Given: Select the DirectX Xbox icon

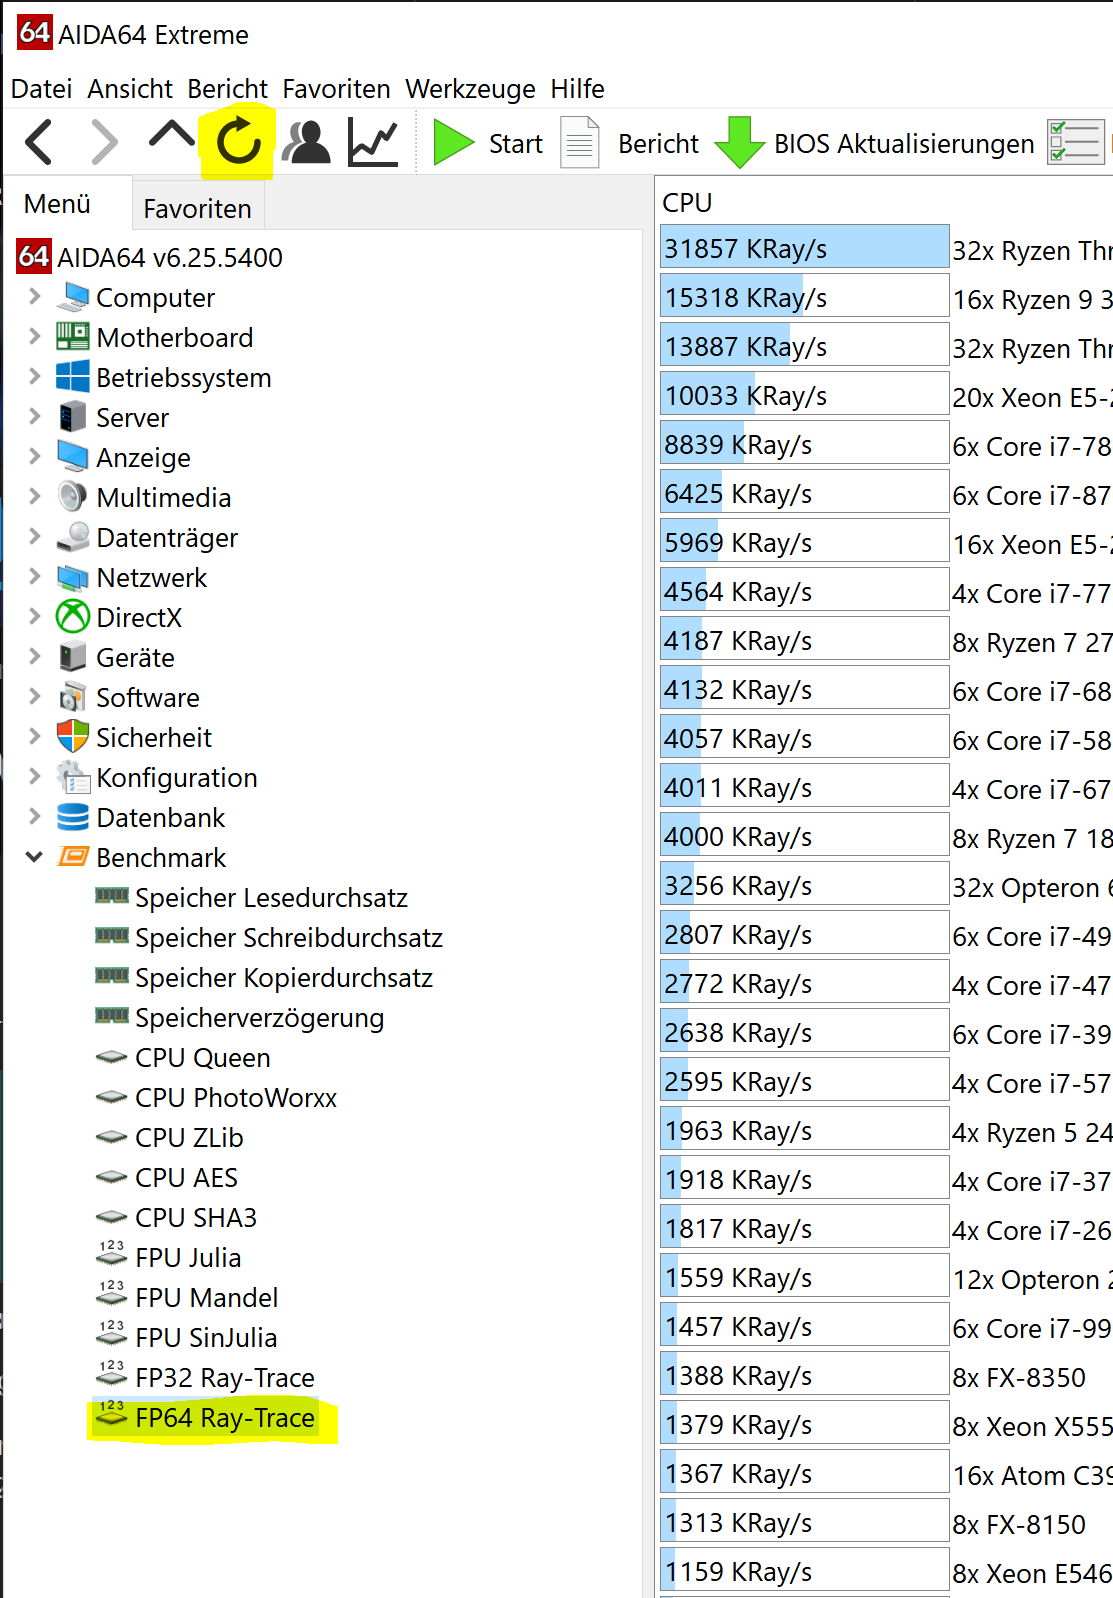Looking at the screenshot, I should pyautogui.click(x=73, y=617).
